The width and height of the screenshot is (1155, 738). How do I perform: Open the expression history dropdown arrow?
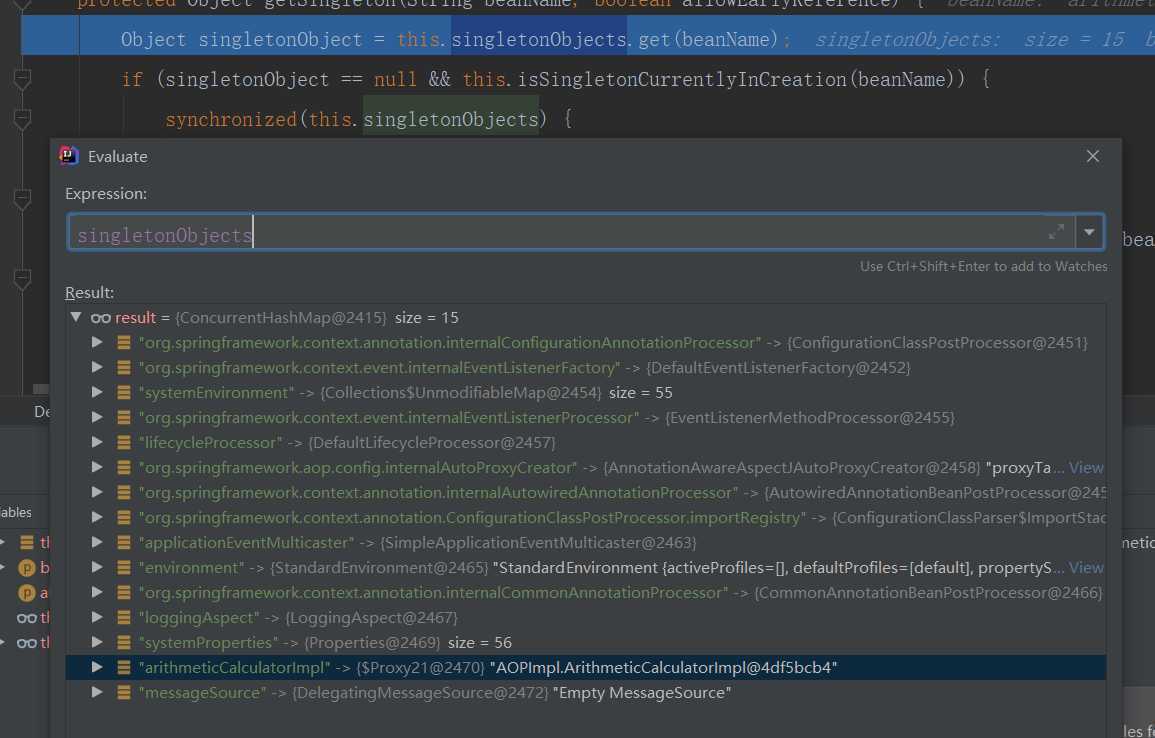[x=1089, y=232]
